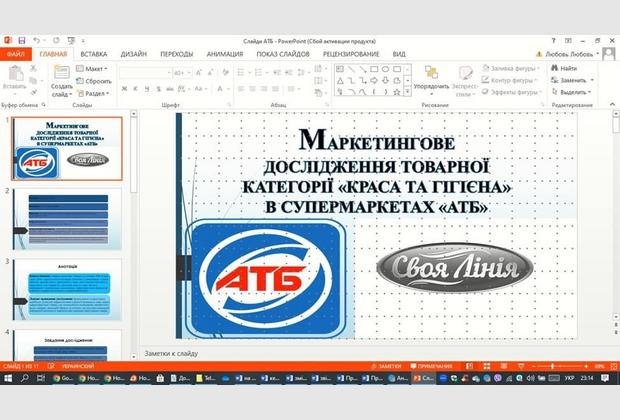
Task: Toggle Comments (Примечания) pane in status bar
Action: [x=430, y=366]
